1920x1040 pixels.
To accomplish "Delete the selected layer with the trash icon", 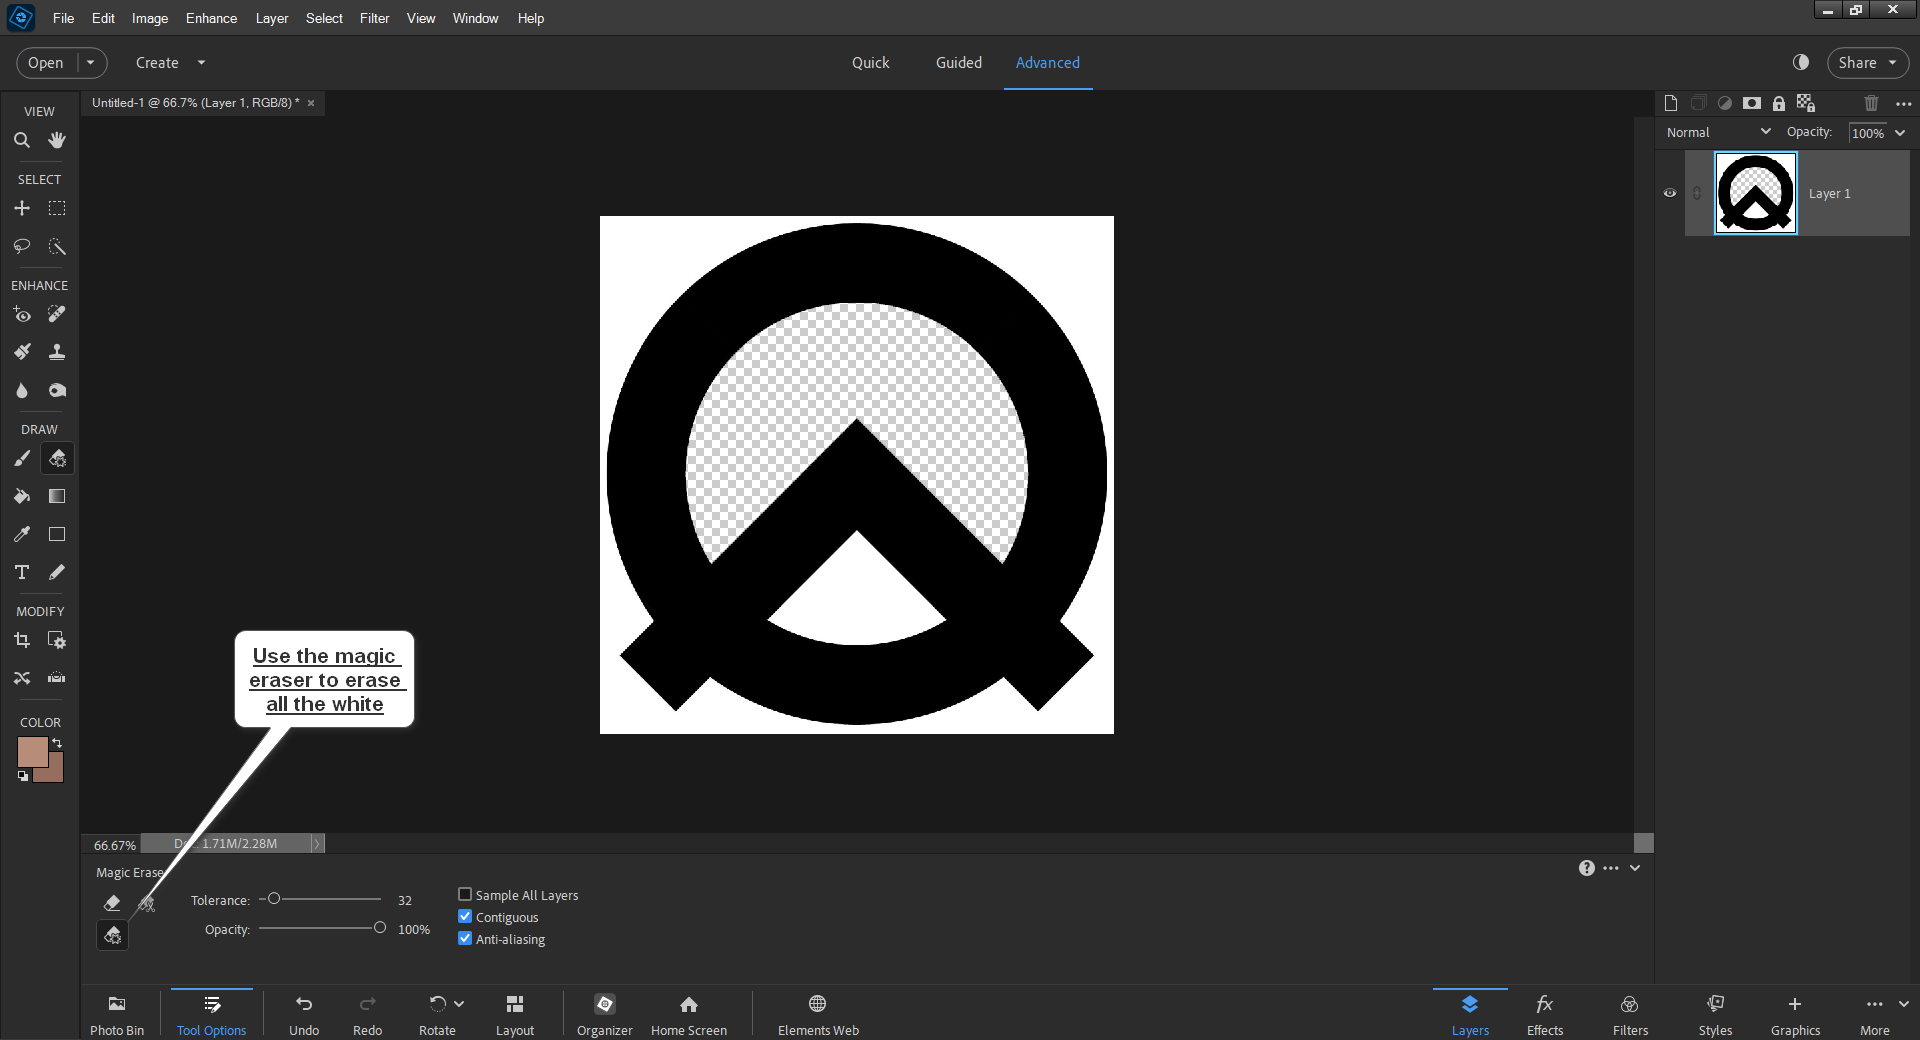I will (1870, 102).
